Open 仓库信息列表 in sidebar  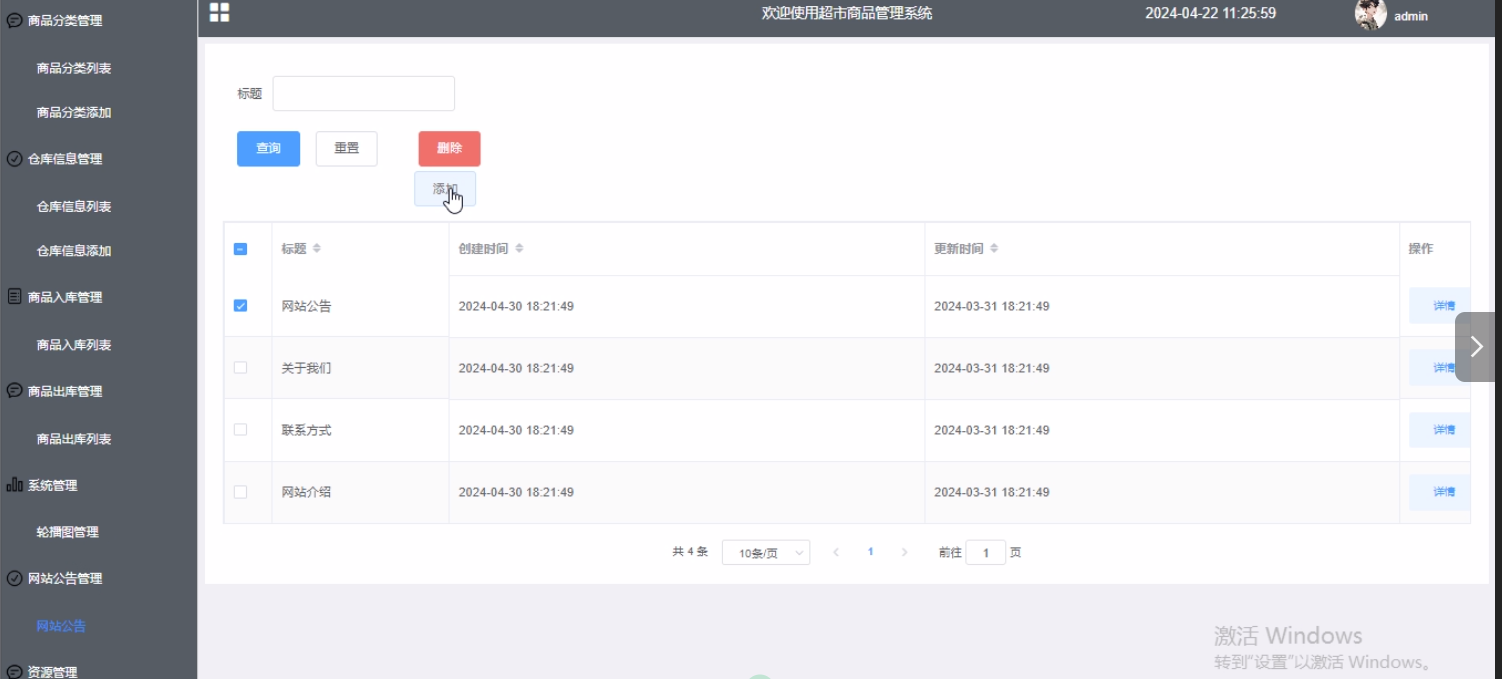pyautogui.click(x=74, y=207)
